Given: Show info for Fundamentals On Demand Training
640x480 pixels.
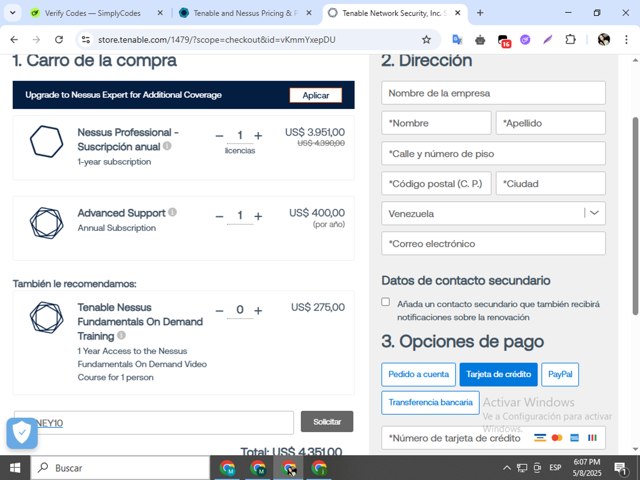Looking at the screenshot, I should [x=121, y=335].
